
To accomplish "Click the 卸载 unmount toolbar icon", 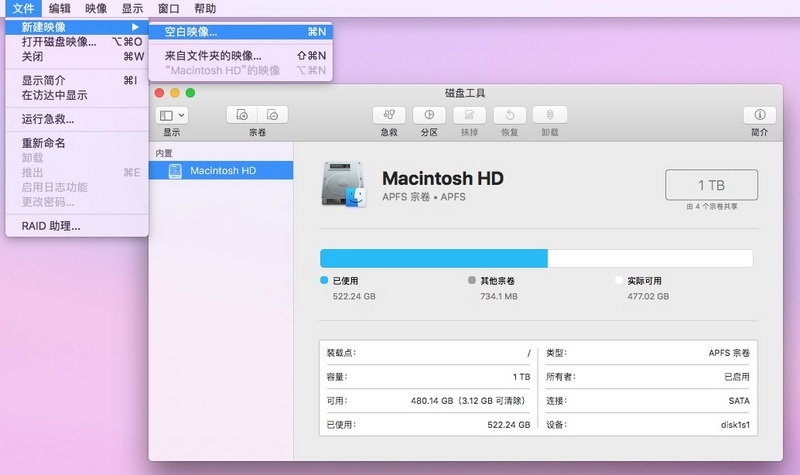I will pyautogui.click(x=550, y=115).
